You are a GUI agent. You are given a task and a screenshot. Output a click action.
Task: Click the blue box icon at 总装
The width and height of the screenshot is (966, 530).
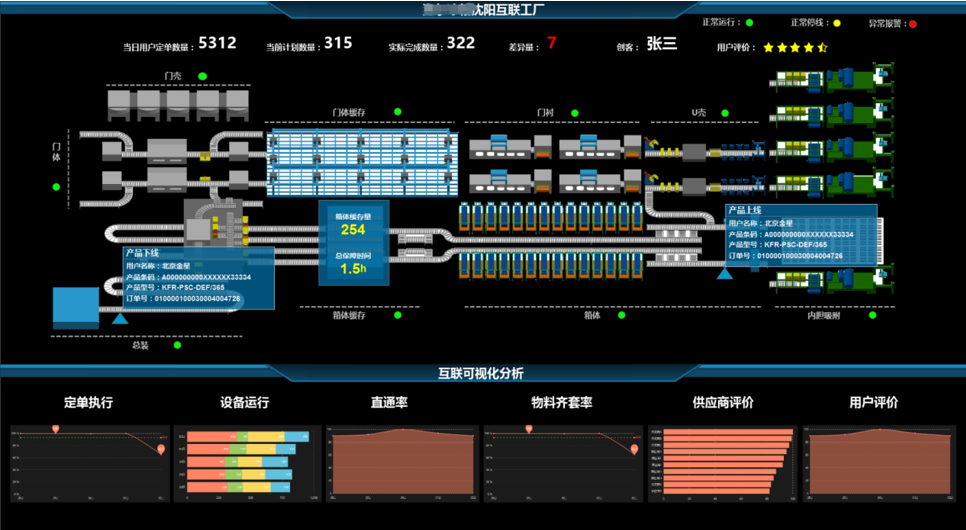[76, 306]
